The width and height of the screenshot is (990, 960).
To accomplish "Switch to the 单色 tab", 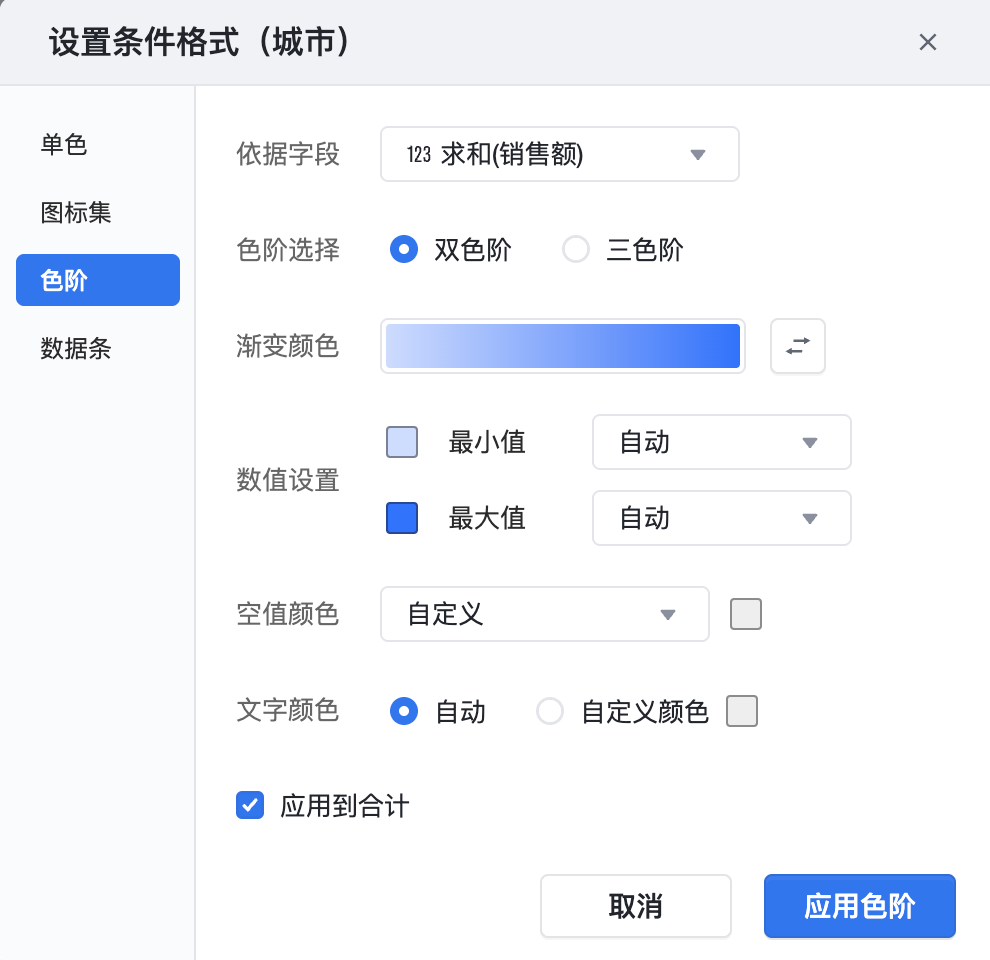I will click(x=64, y=145).
